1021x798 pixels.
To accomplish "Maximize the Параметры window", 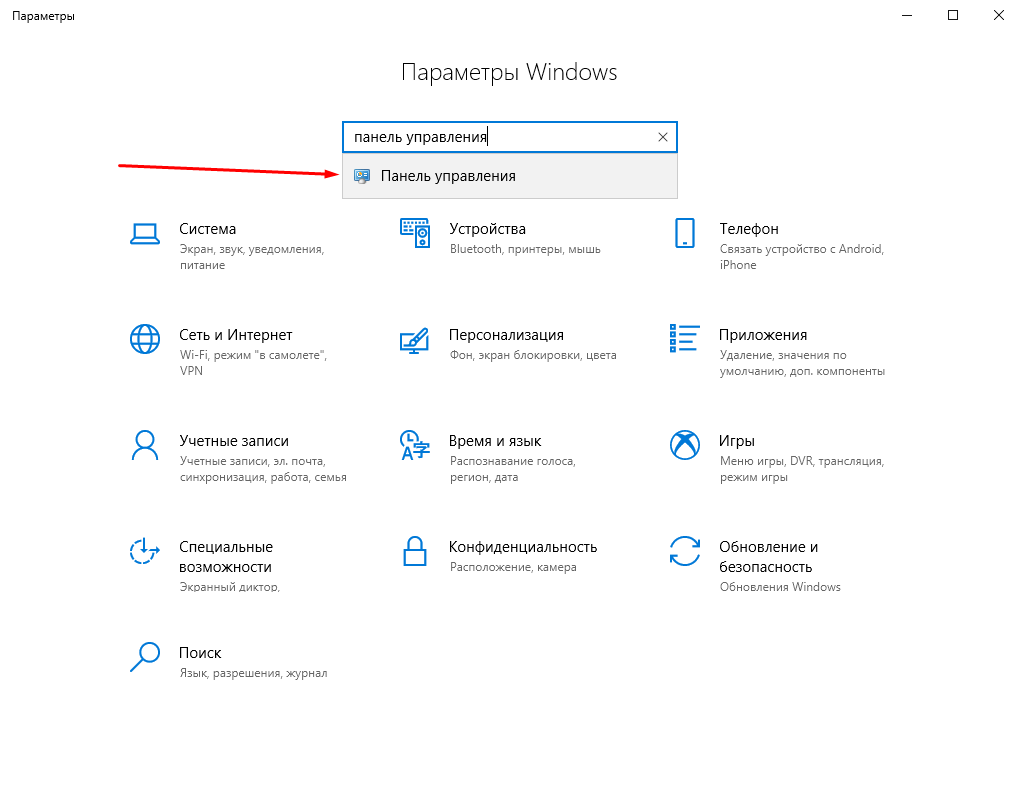I will point(953,16).
